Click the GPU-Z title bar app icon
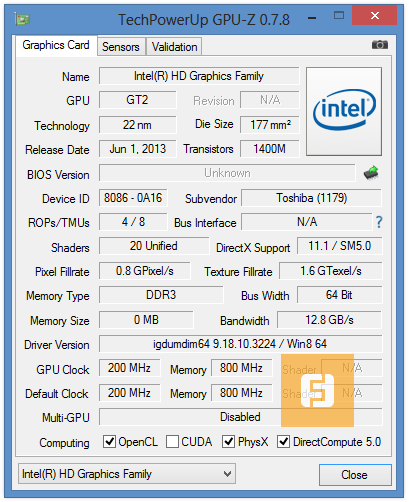 [22, 20]
